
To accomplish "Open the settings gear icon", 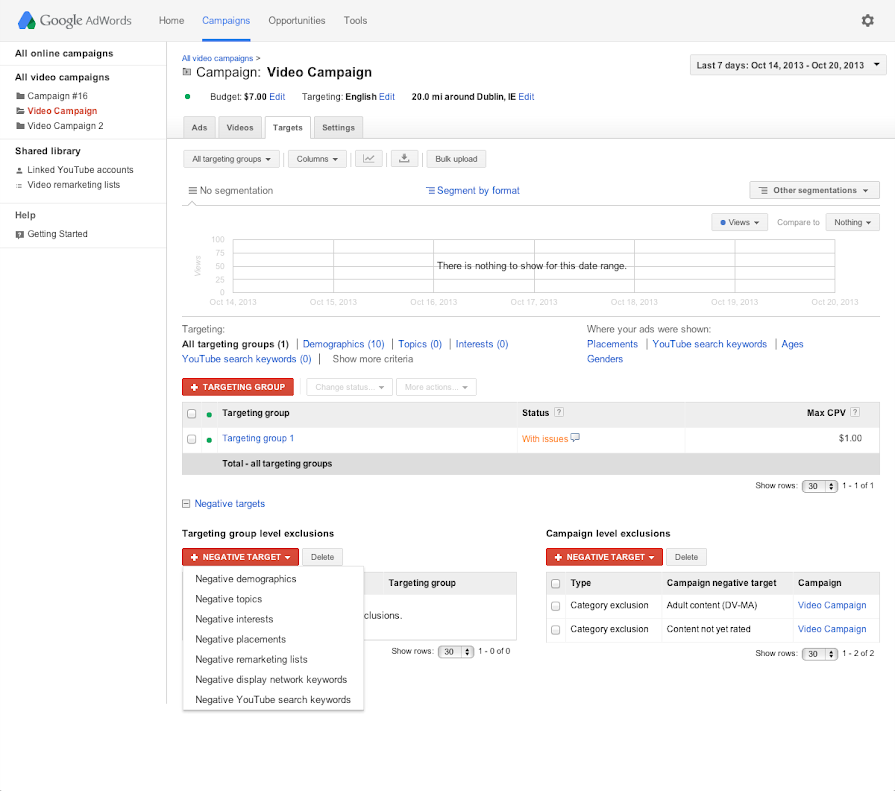I will [867, 21].
